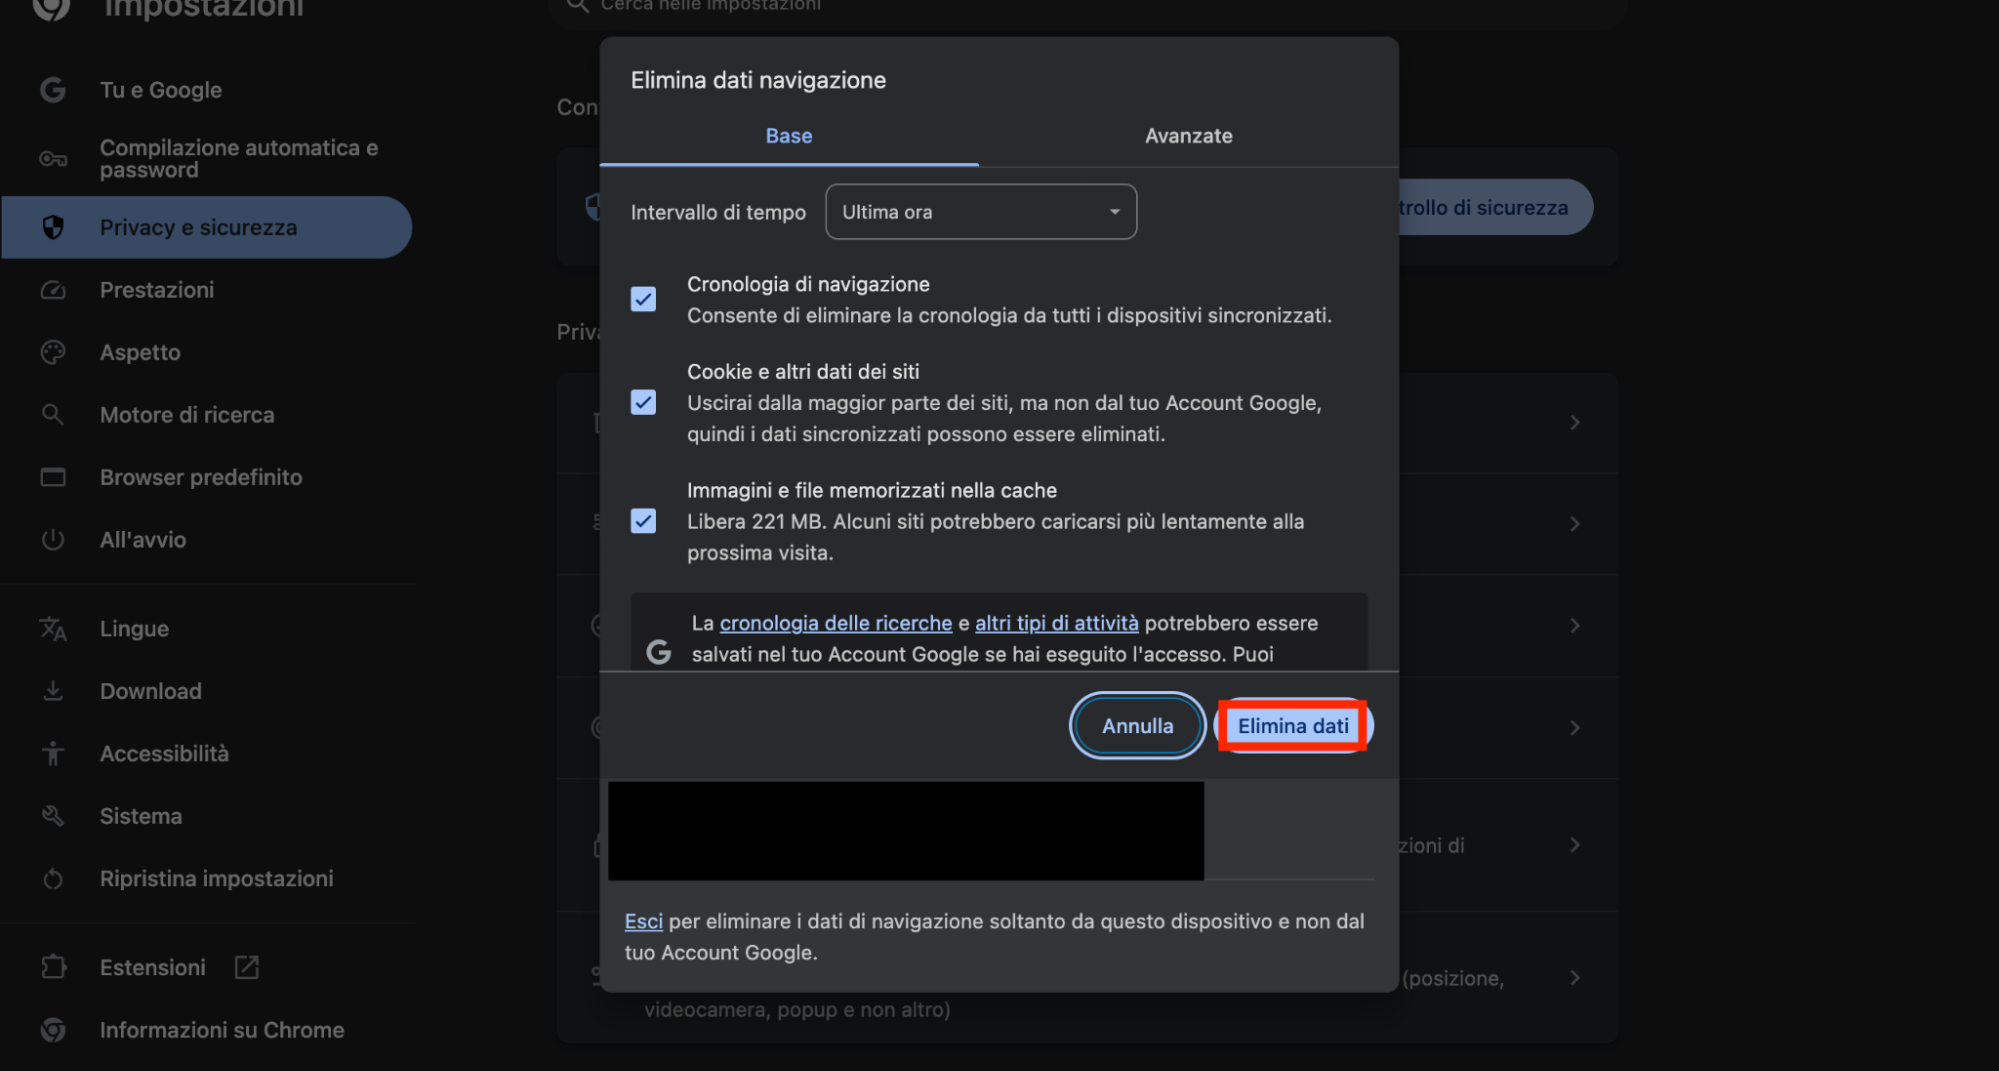Select the Privacy e sicurezza shield icon
Image resolution: width=1999 pixels, height=1071 pixels.
point(52,227)
